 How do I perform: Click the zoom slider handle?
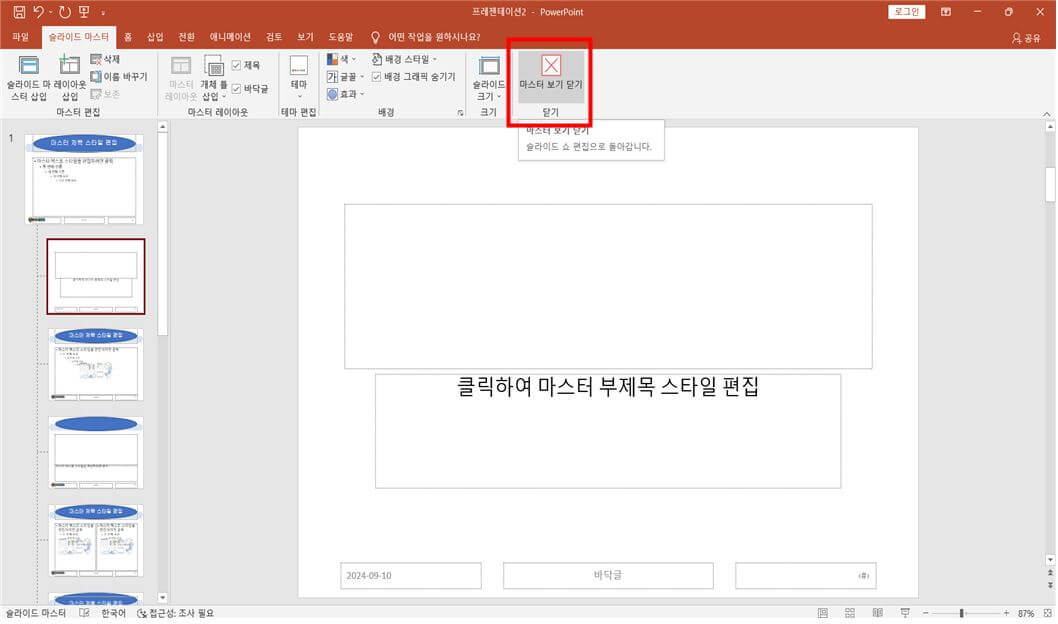click(962, 613)
